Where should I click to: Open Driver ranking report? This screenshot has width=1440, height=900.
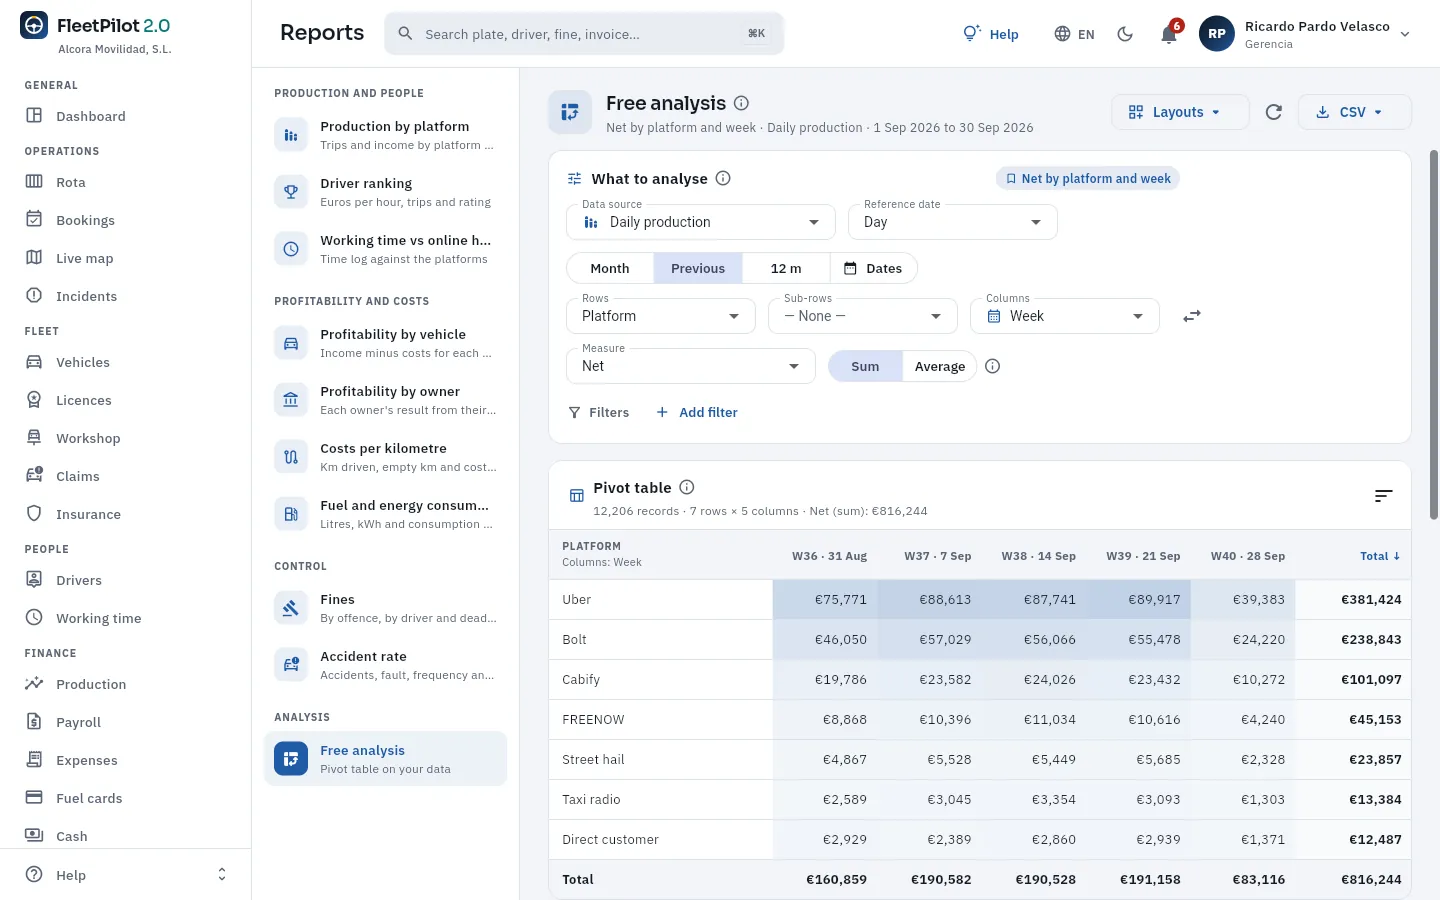tap(385, 192)
